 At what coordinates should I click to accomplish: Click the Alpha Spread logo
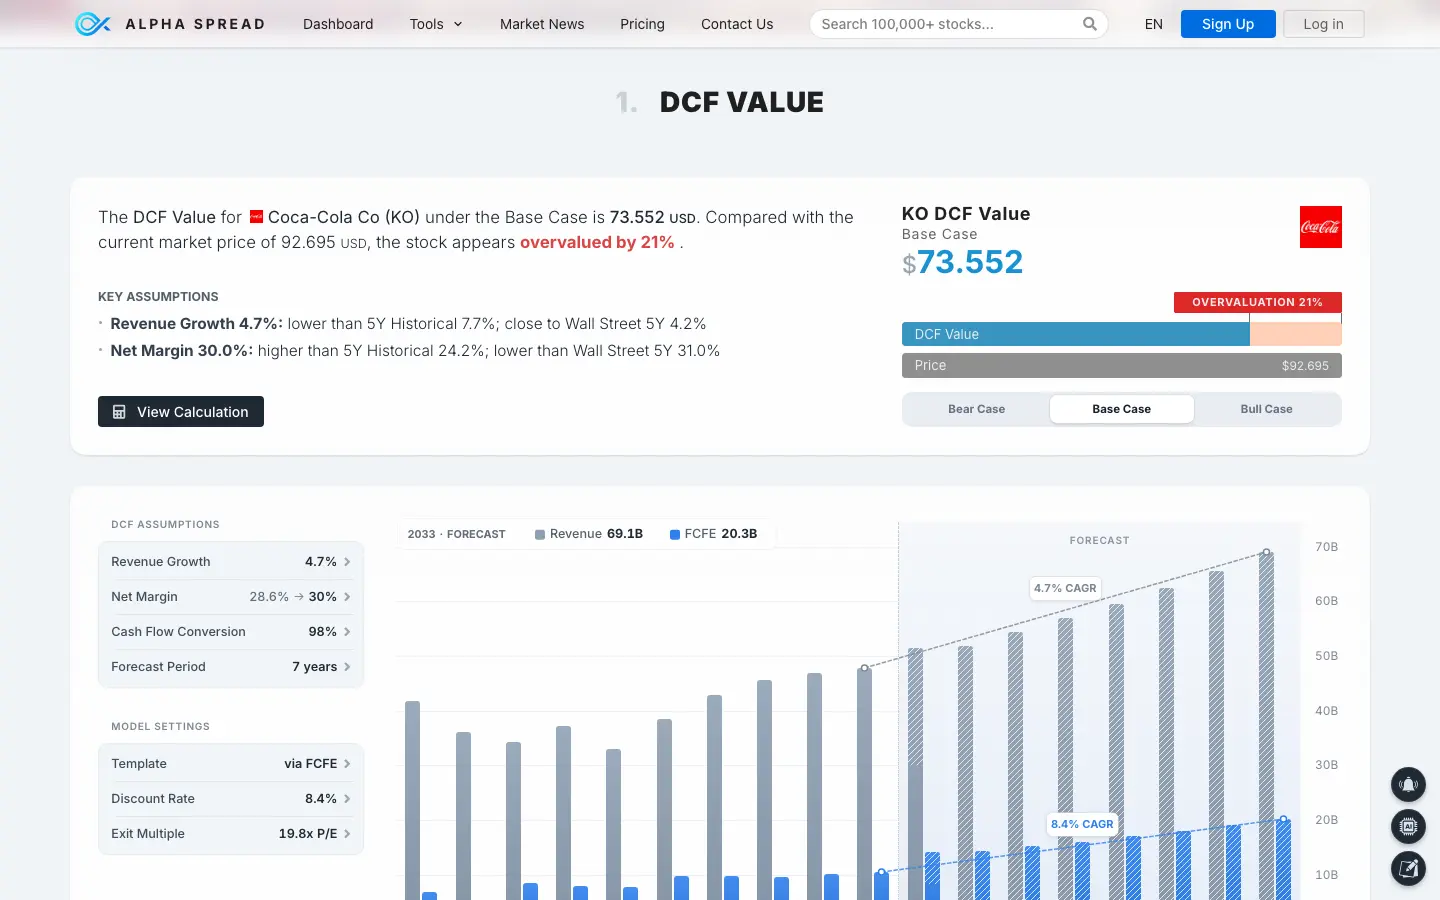tap(170, 24)
